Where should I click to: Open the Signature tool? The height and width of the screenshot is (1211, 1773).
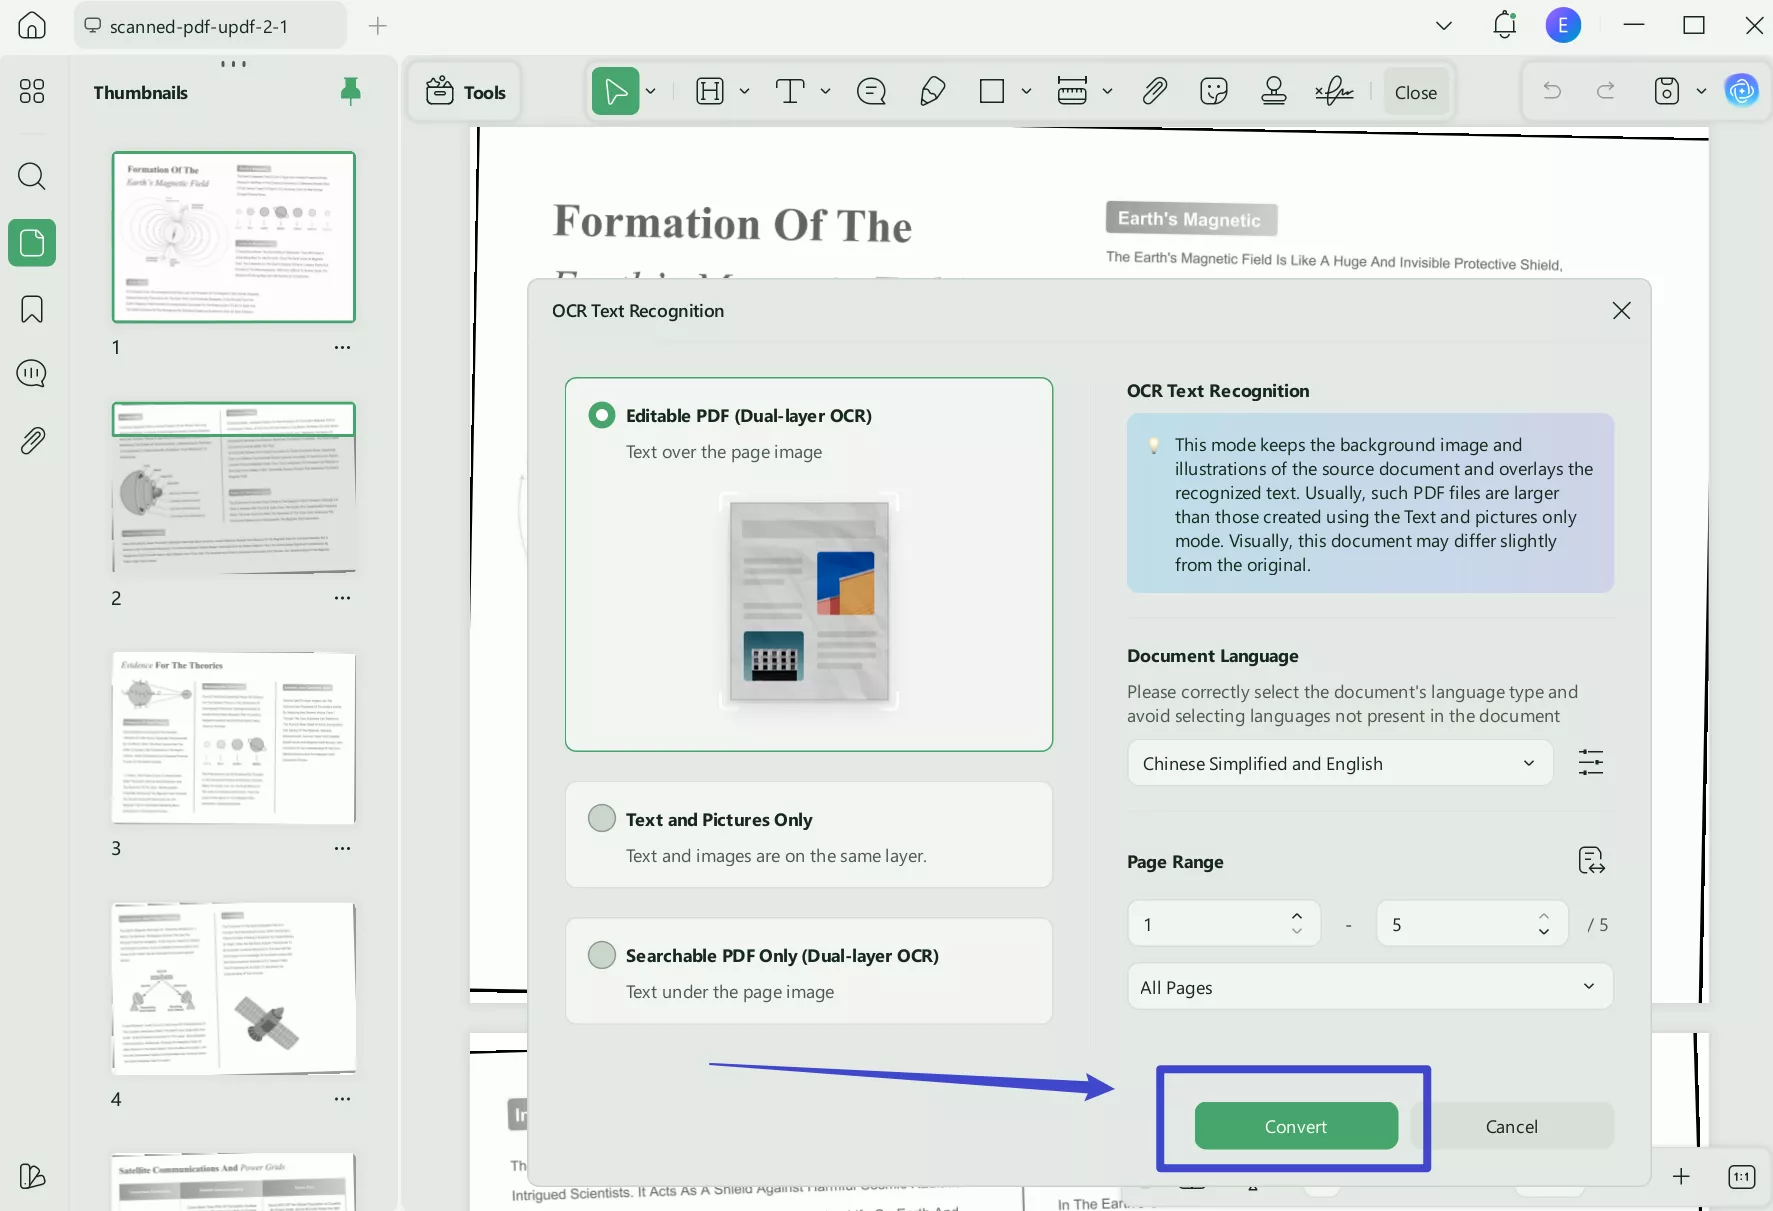[x=1334, y=91]
